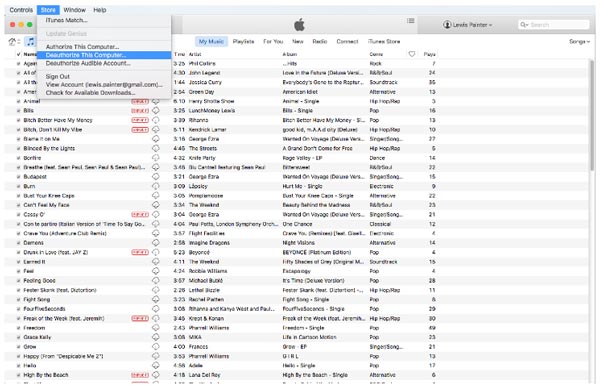This screenshot has height=391, width=600.
Task: Uncheck the Grace Kelly checkbox
Action: pos(18,337)
